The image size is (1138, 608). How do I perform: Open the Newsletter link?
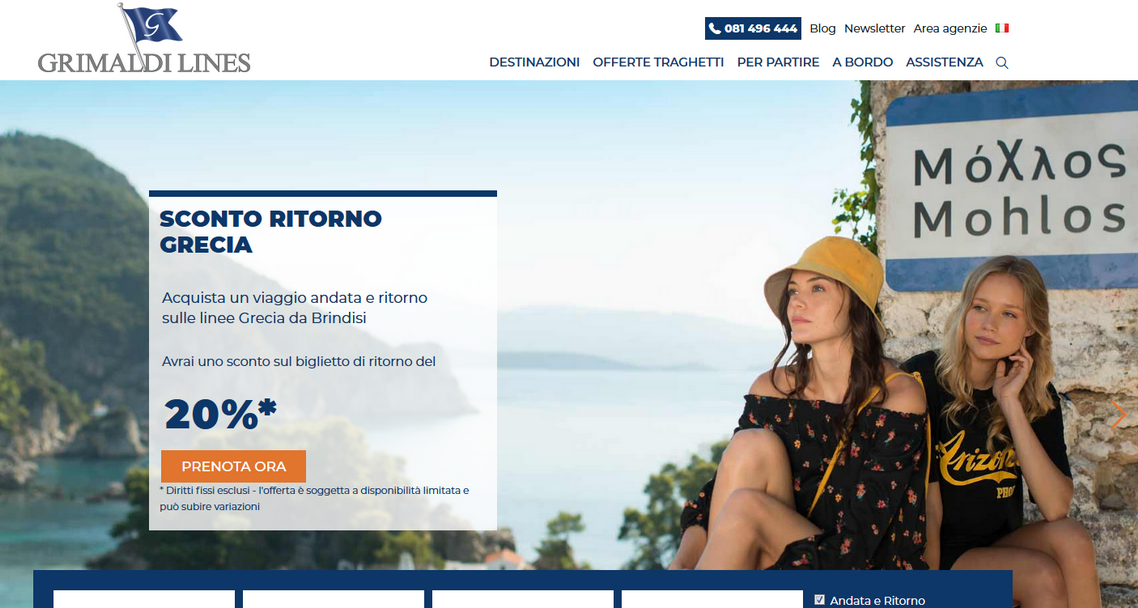pyautogui.click(x=875, y=28)
